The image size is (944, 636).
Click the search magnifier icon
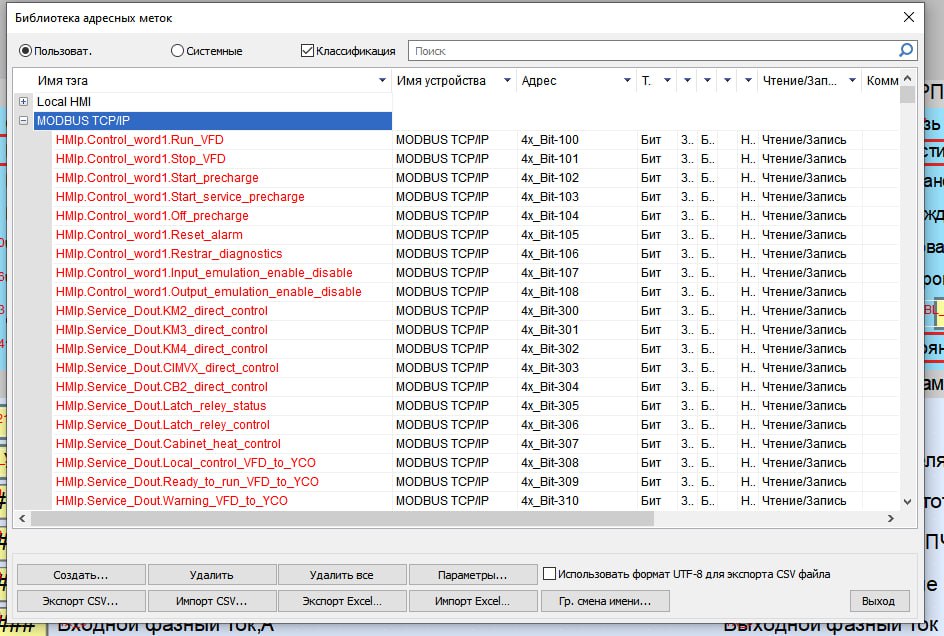tap(905, 51)
